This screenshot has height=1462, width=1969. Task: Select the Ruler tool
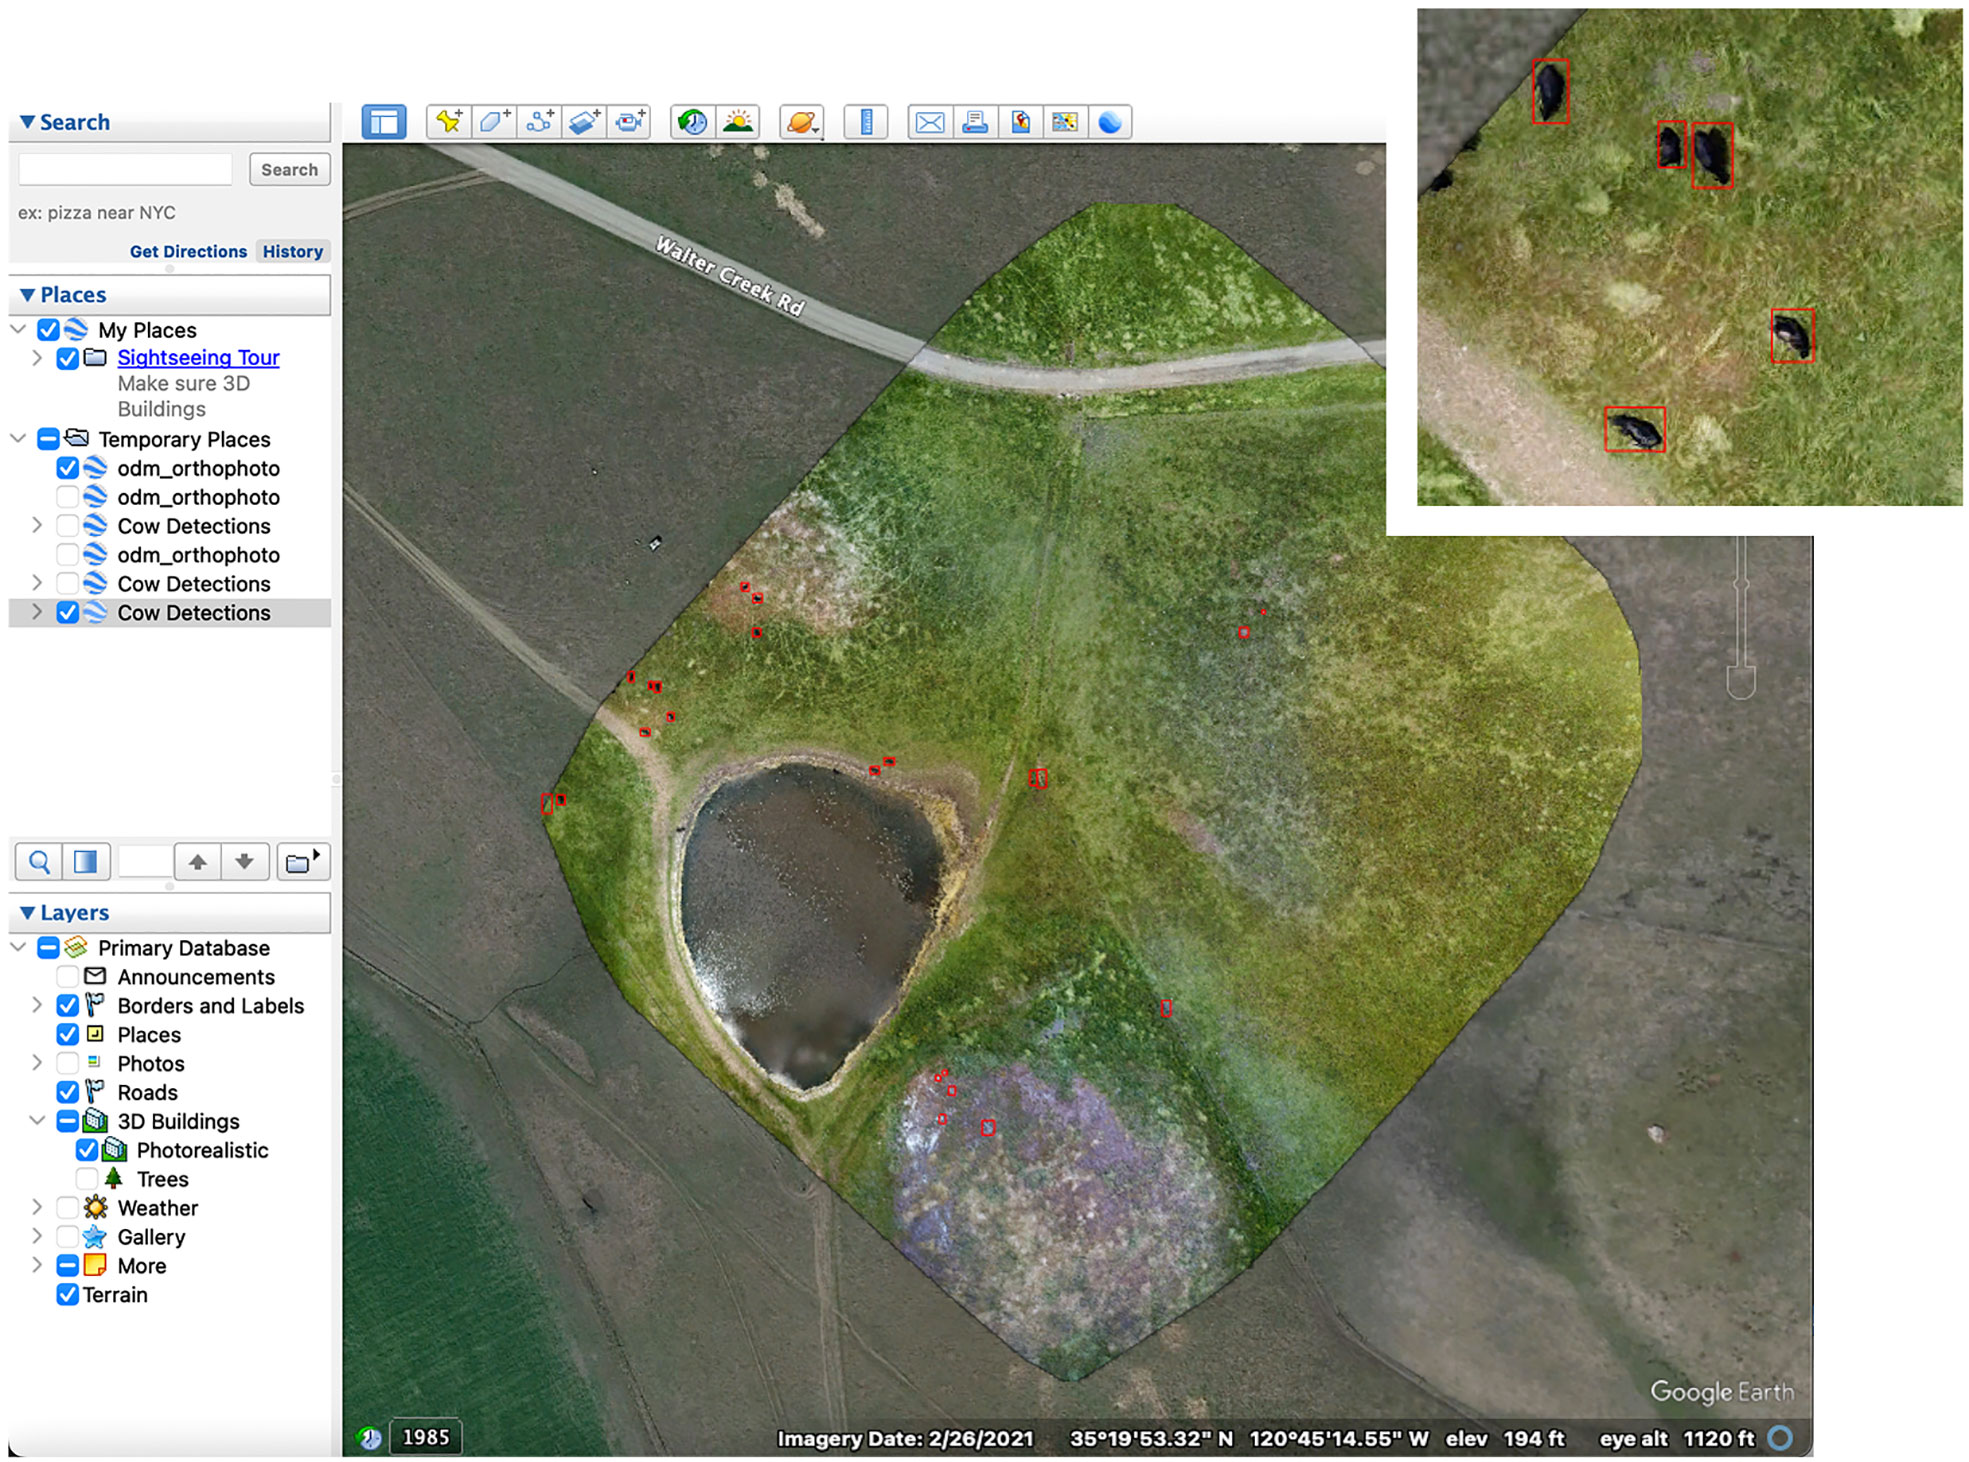click(x=866, y=122)
